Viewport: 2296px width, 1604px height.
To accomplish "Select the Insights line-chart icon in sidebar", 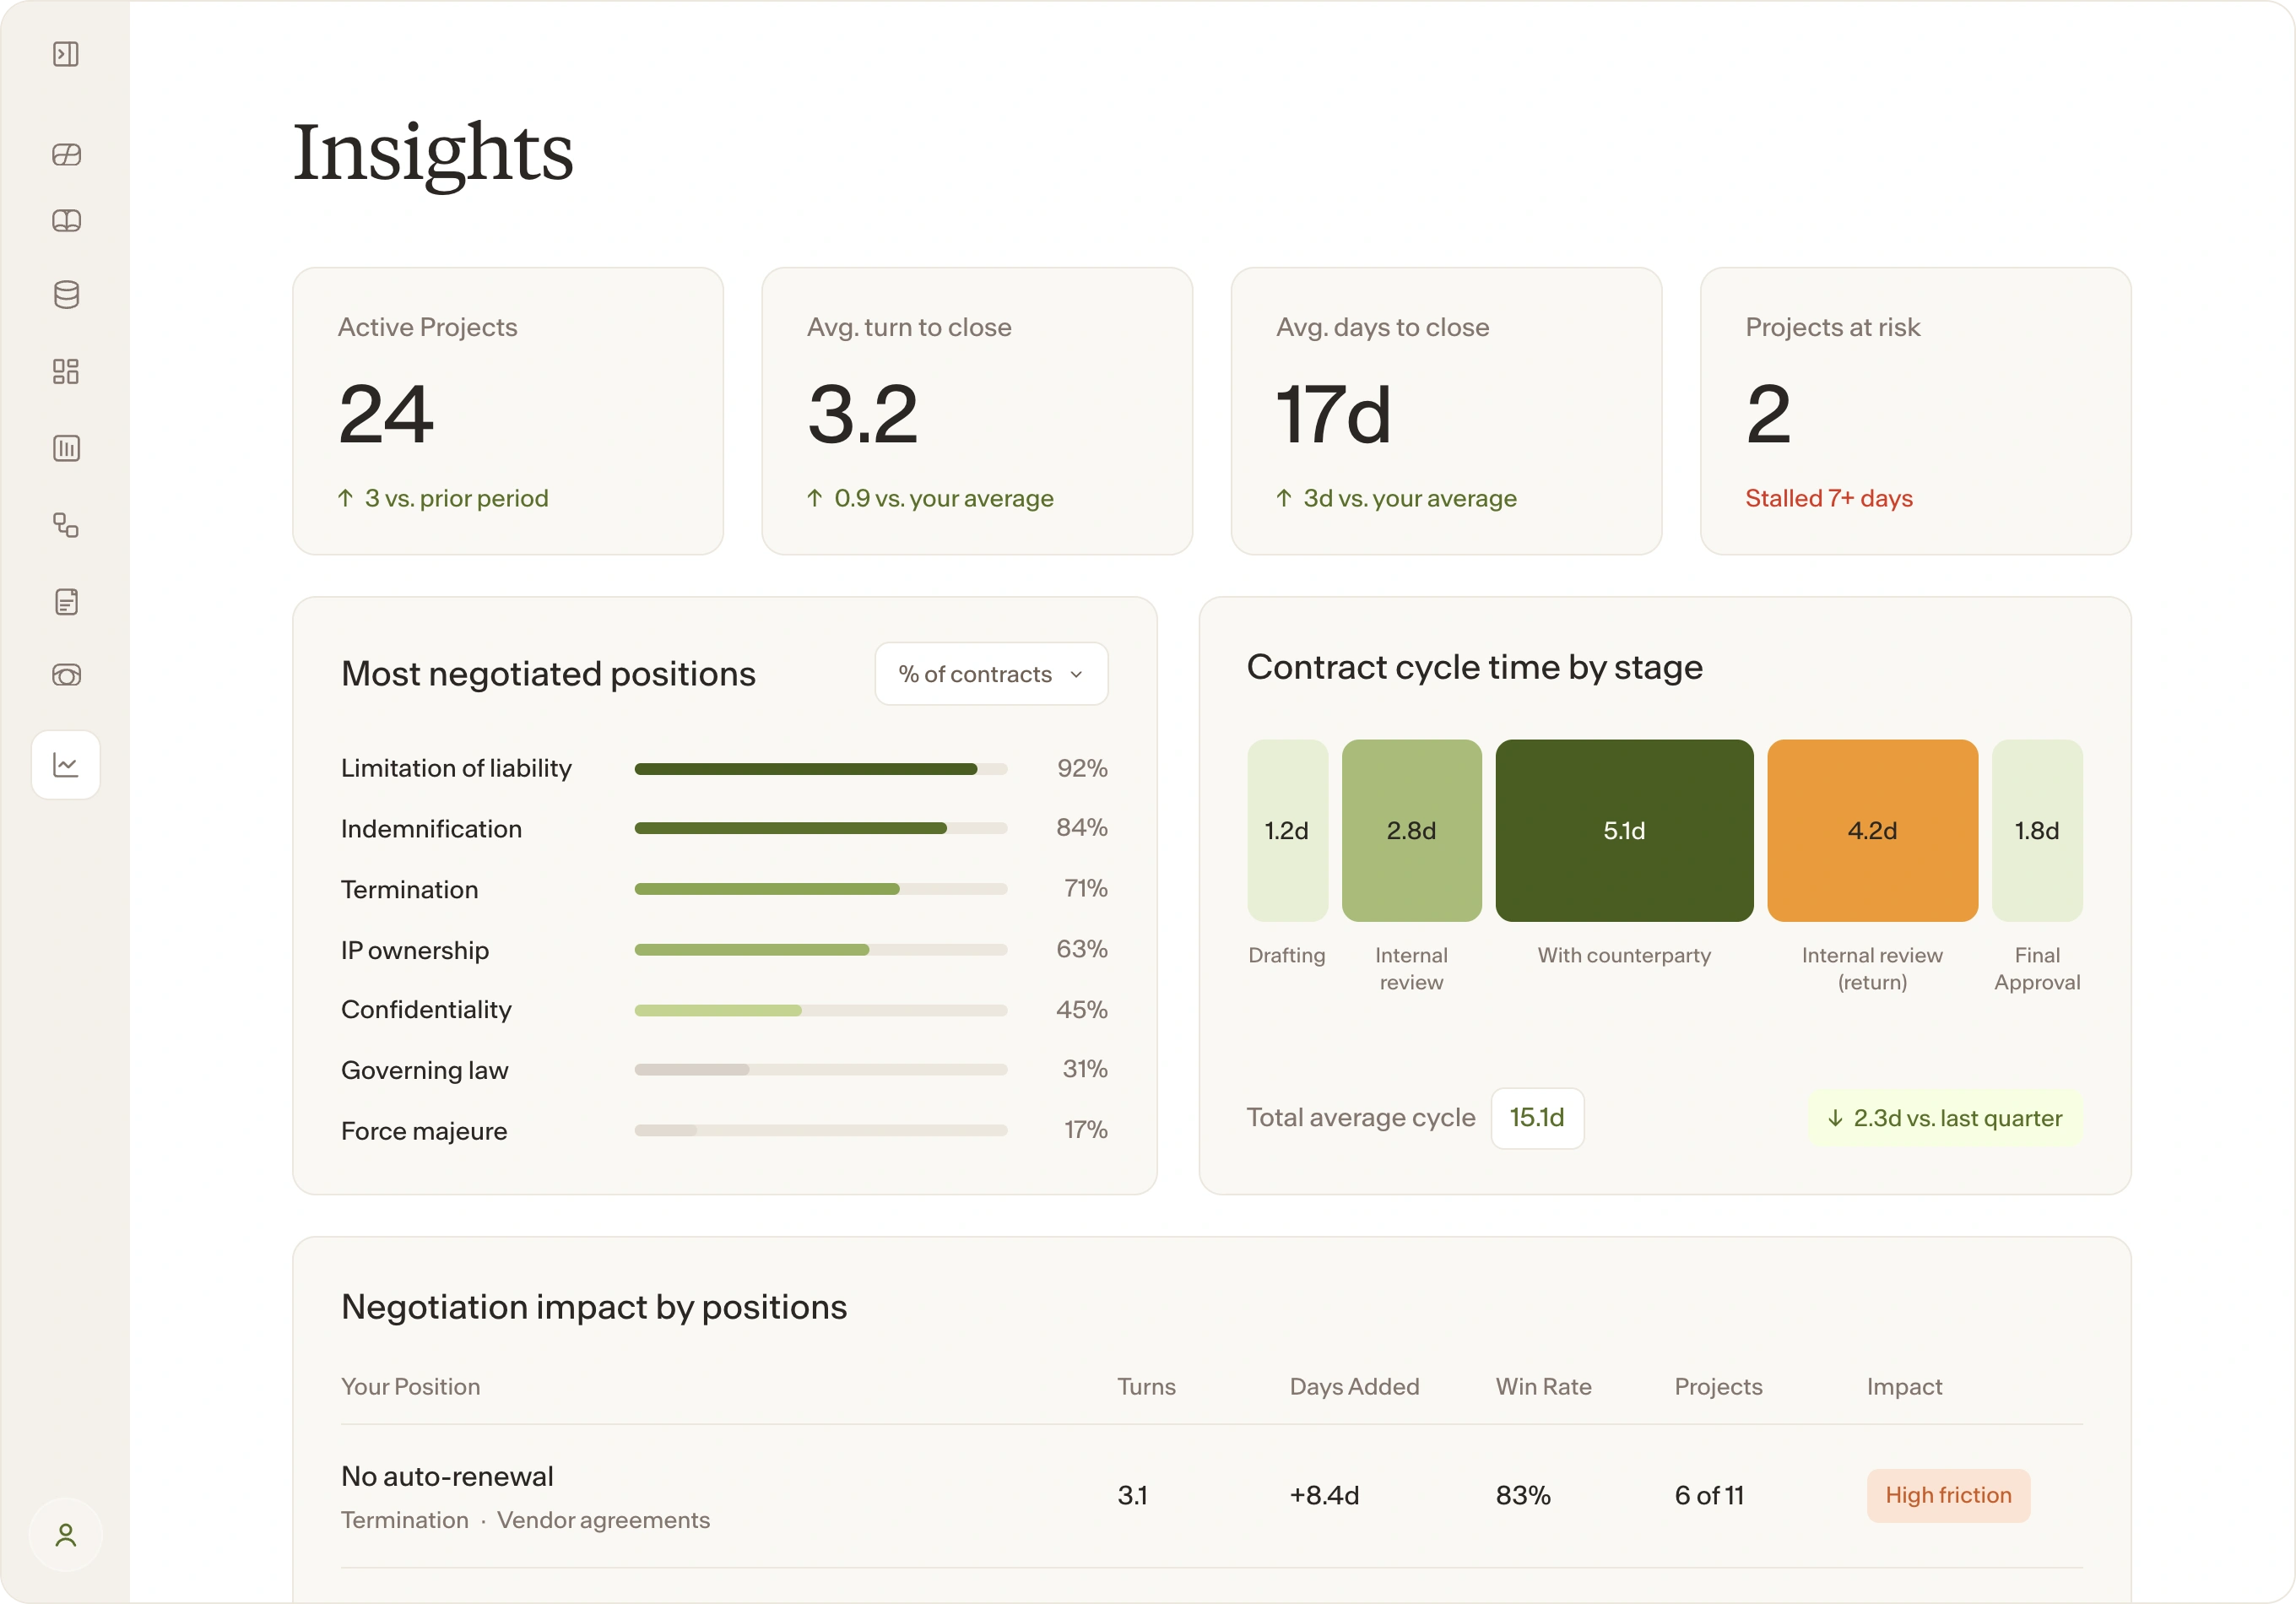I will [x=66, y=765].
